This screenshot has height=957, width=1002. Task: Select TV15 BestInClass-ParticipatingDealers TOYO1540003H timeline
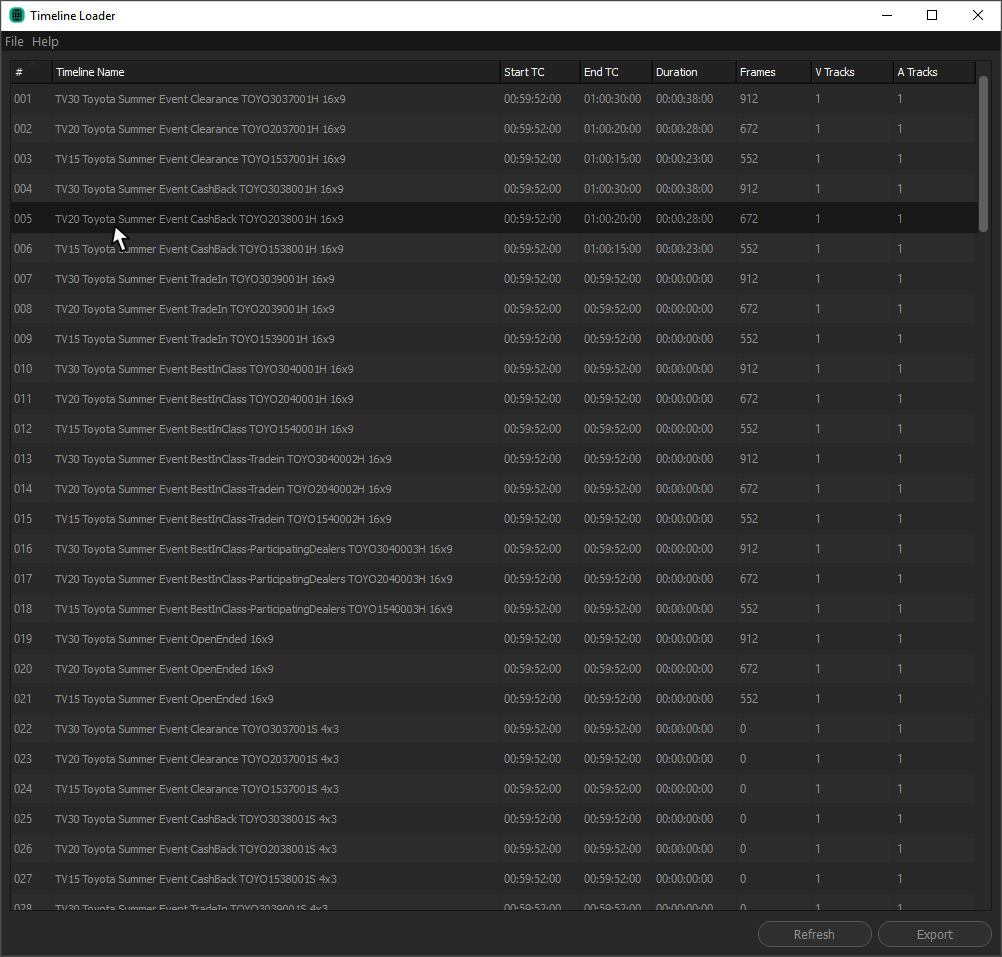point(493,609)
